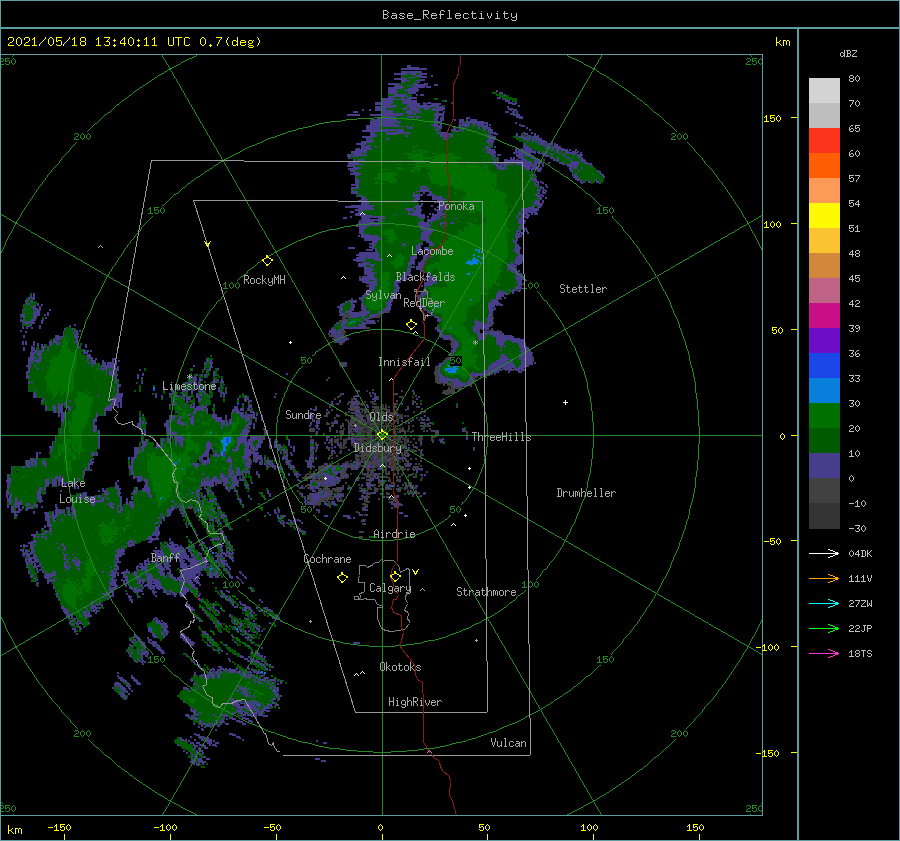Click the 18TS legend label
The height and width of the screenshot is (841, 900).
tap(860, 654)
